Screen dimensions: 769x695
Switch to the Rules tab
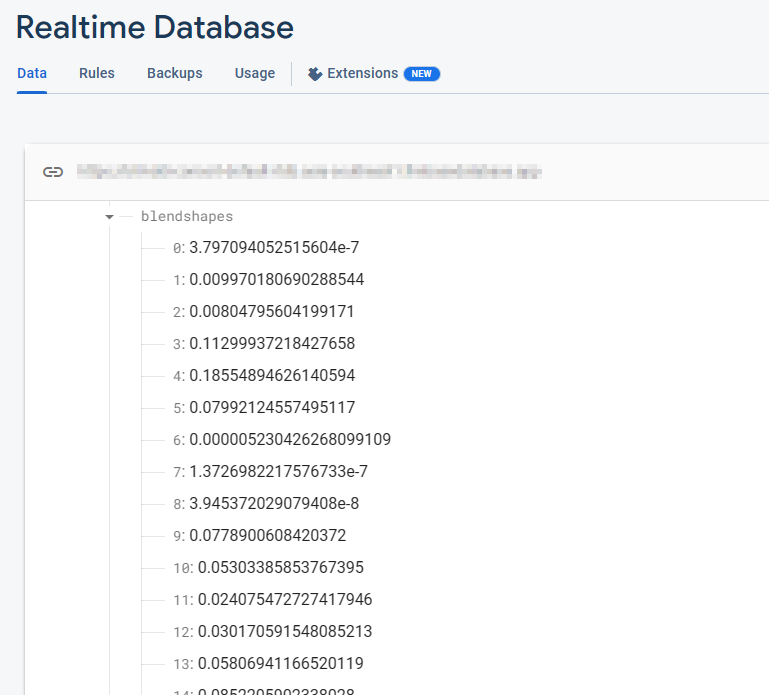(x=97, y=74)
